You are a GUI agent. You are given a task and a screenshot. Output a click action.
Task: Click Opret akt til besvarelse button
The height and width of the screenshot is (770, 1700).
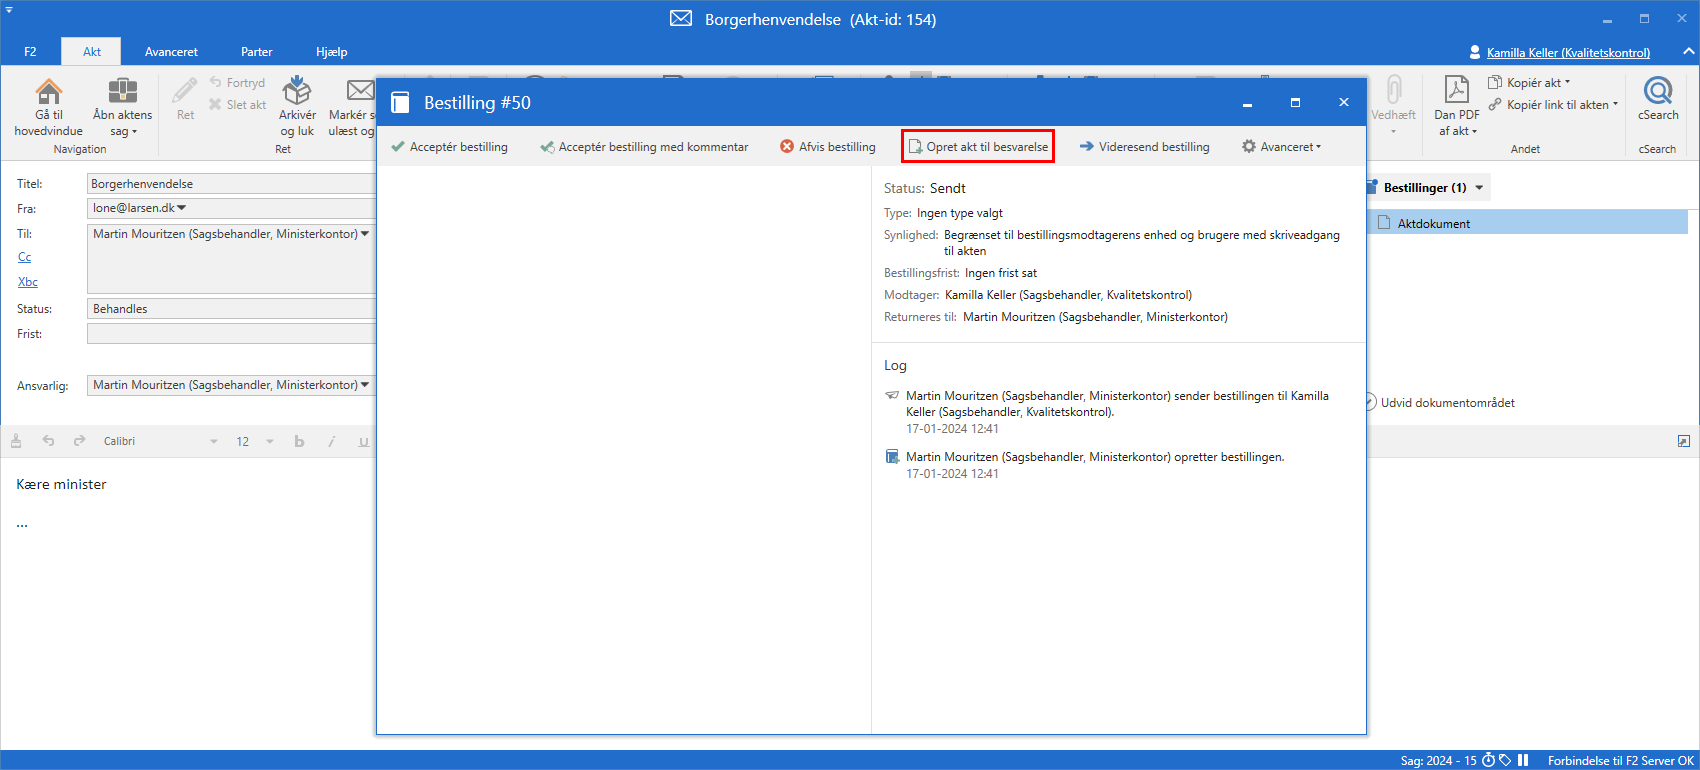(x=978, y=147)
